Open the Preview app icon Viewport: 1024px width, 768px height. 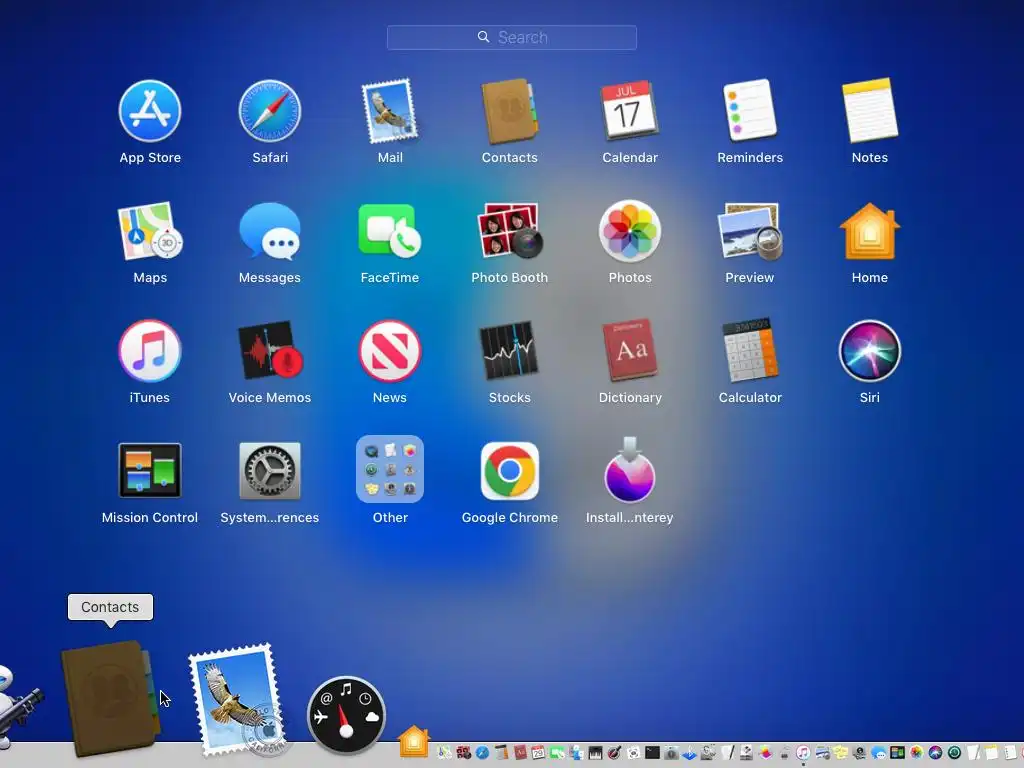click(750, 231)
